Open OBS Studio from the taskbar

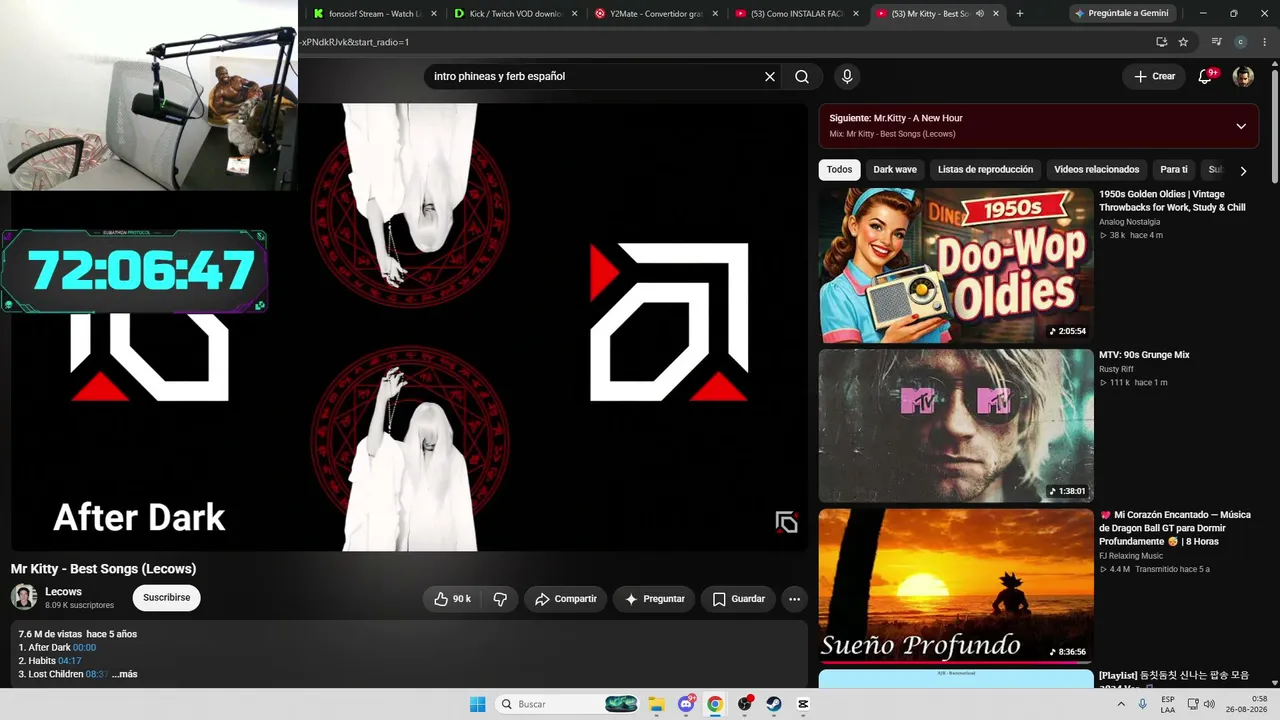tap(745, 704)
